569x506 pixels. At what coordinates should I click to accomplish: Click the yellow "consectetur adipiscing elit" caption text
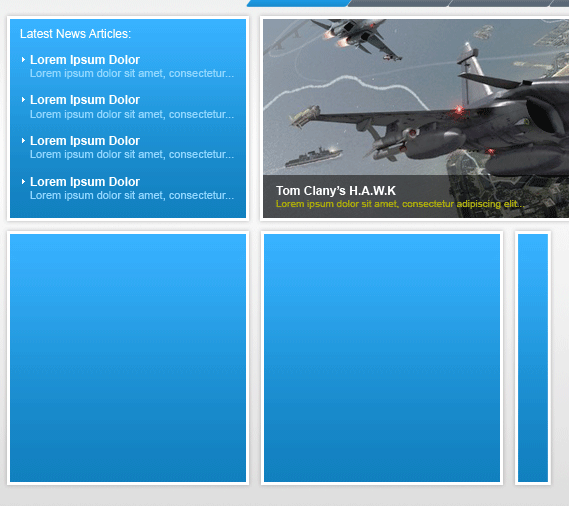click(463, 204)
